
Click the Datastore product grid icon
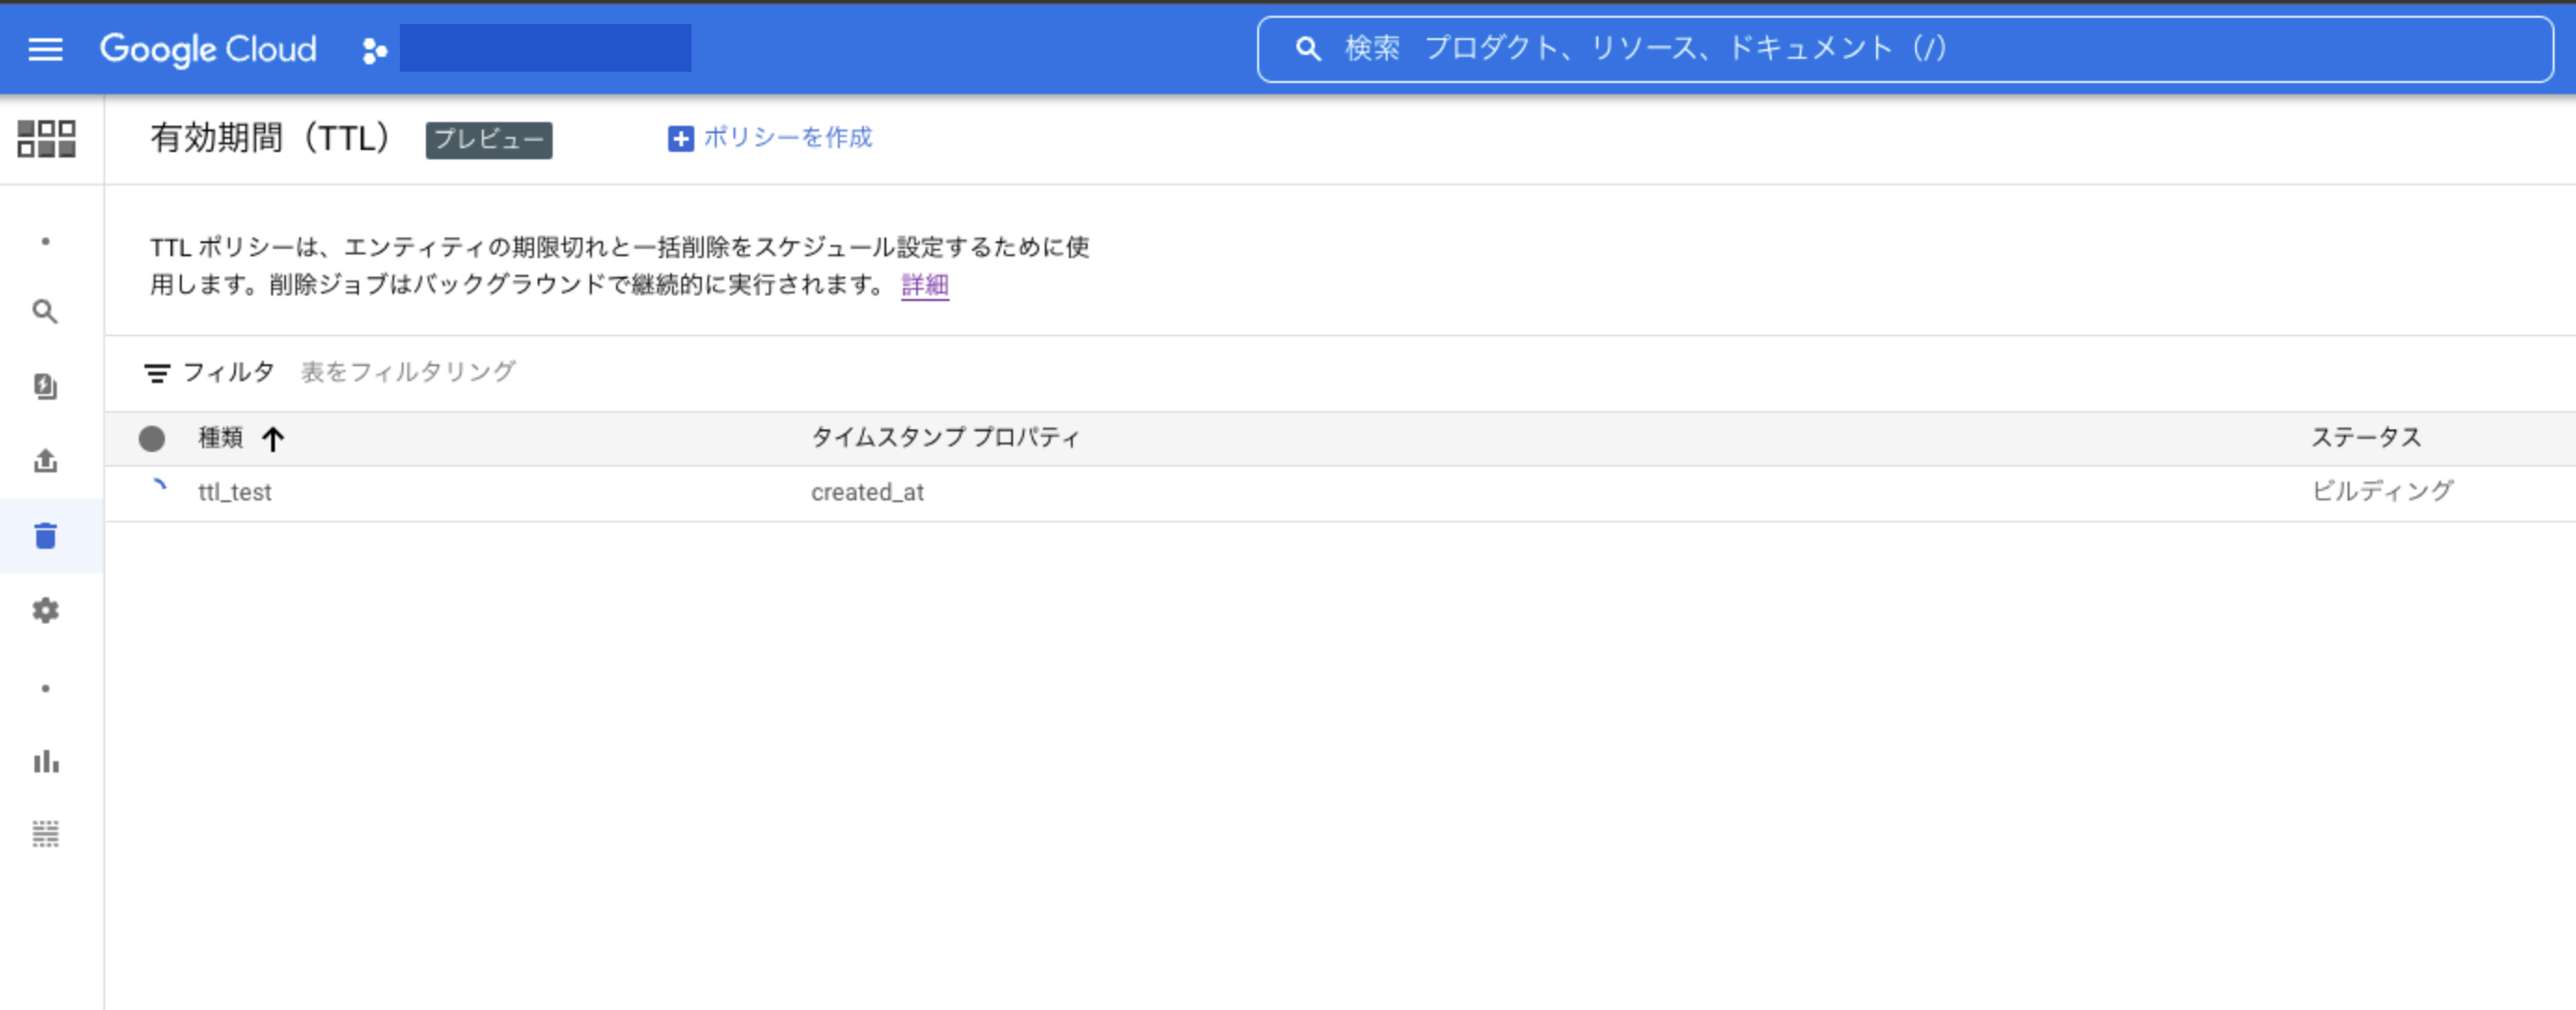click(46, 139)
